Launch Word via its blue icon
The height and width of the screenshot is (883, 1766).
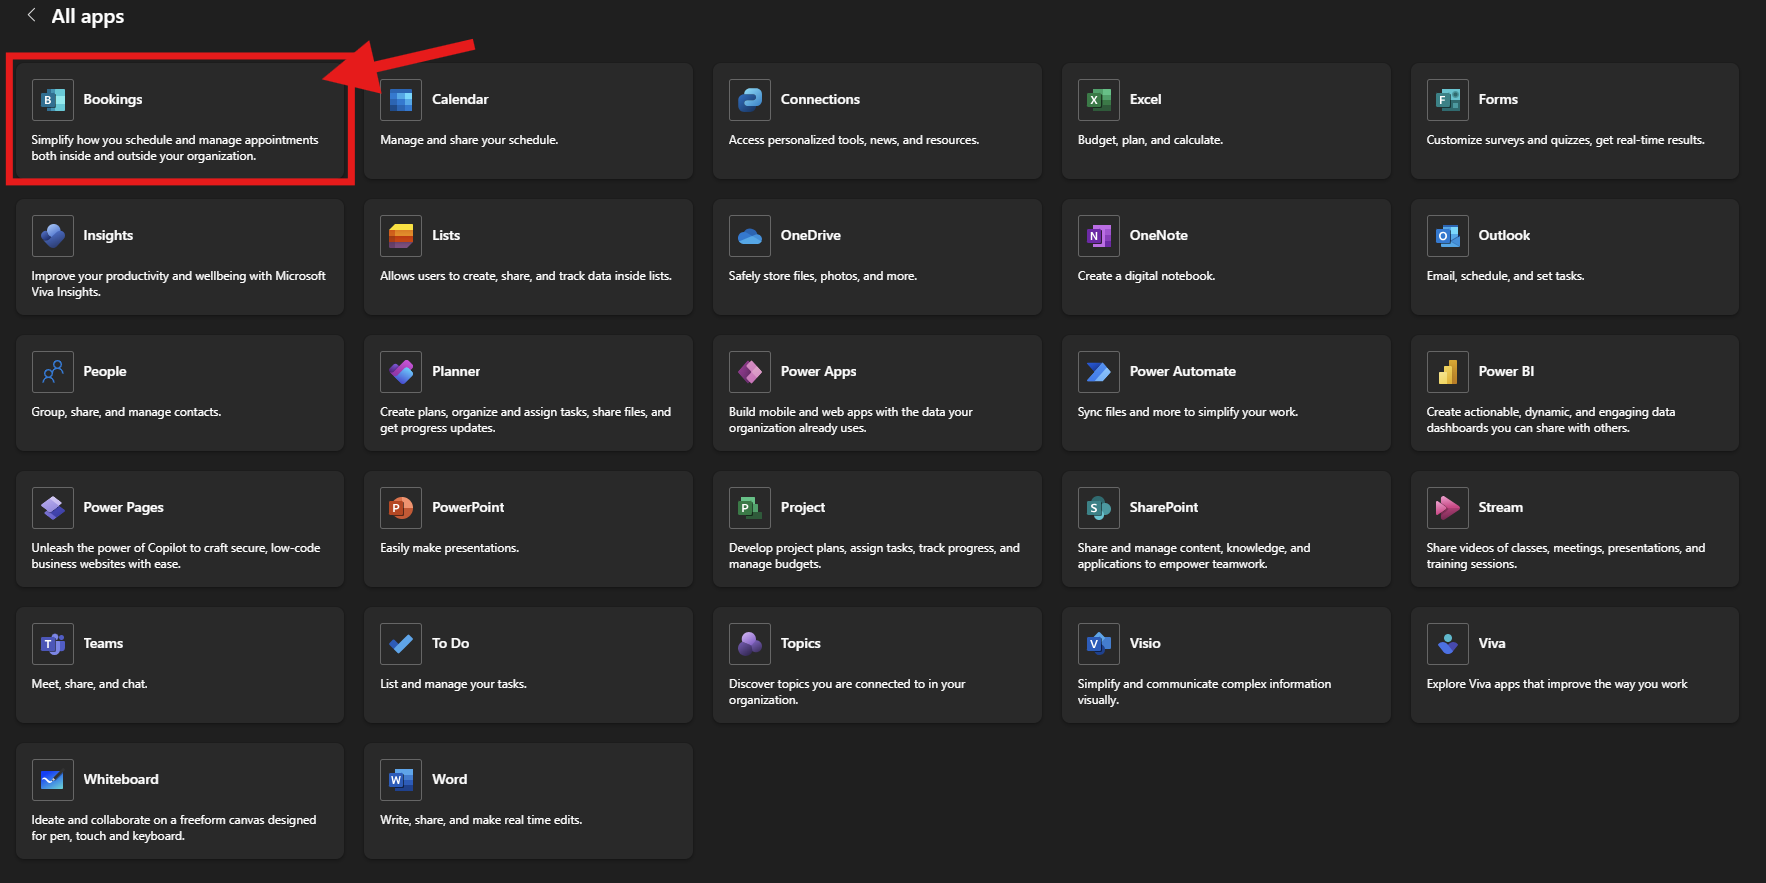[x=401, y=780]
